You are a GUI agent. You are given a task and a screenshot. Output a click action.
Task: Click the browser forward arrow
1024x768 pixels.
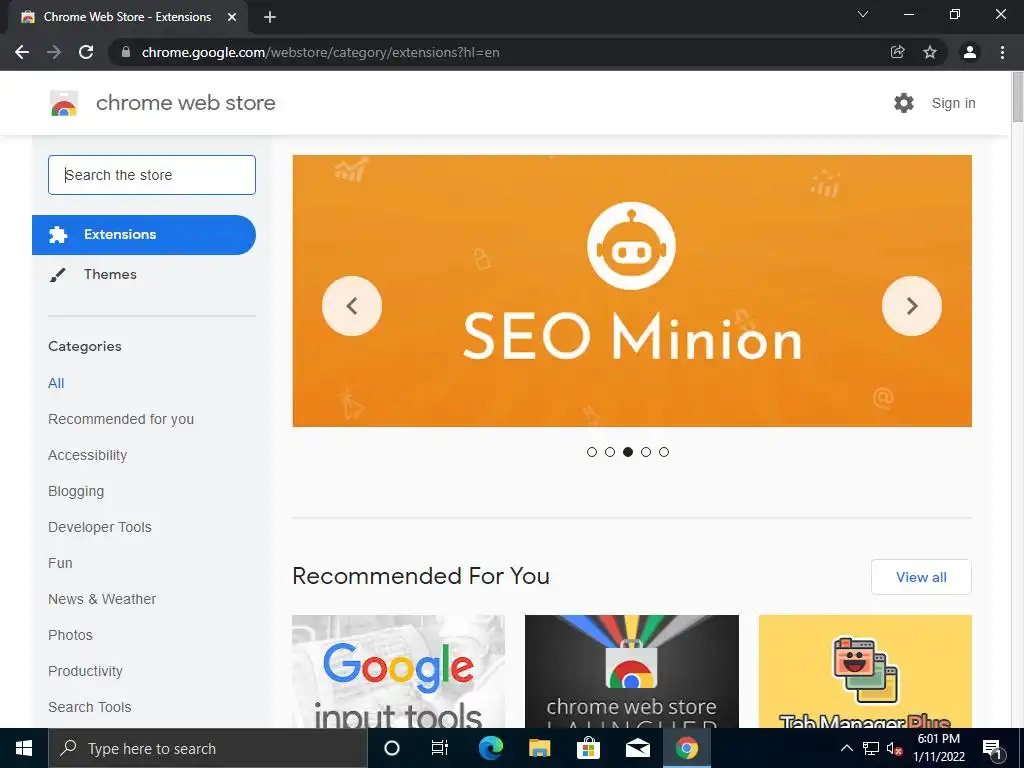(54, 52)
